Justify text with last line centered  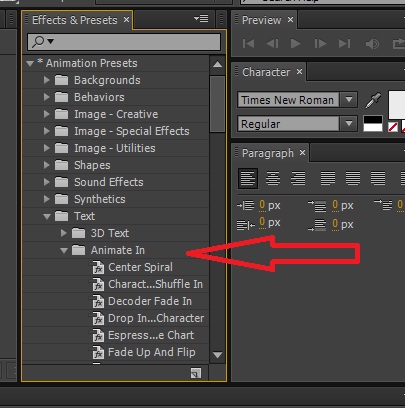click(x=353, y=178)
